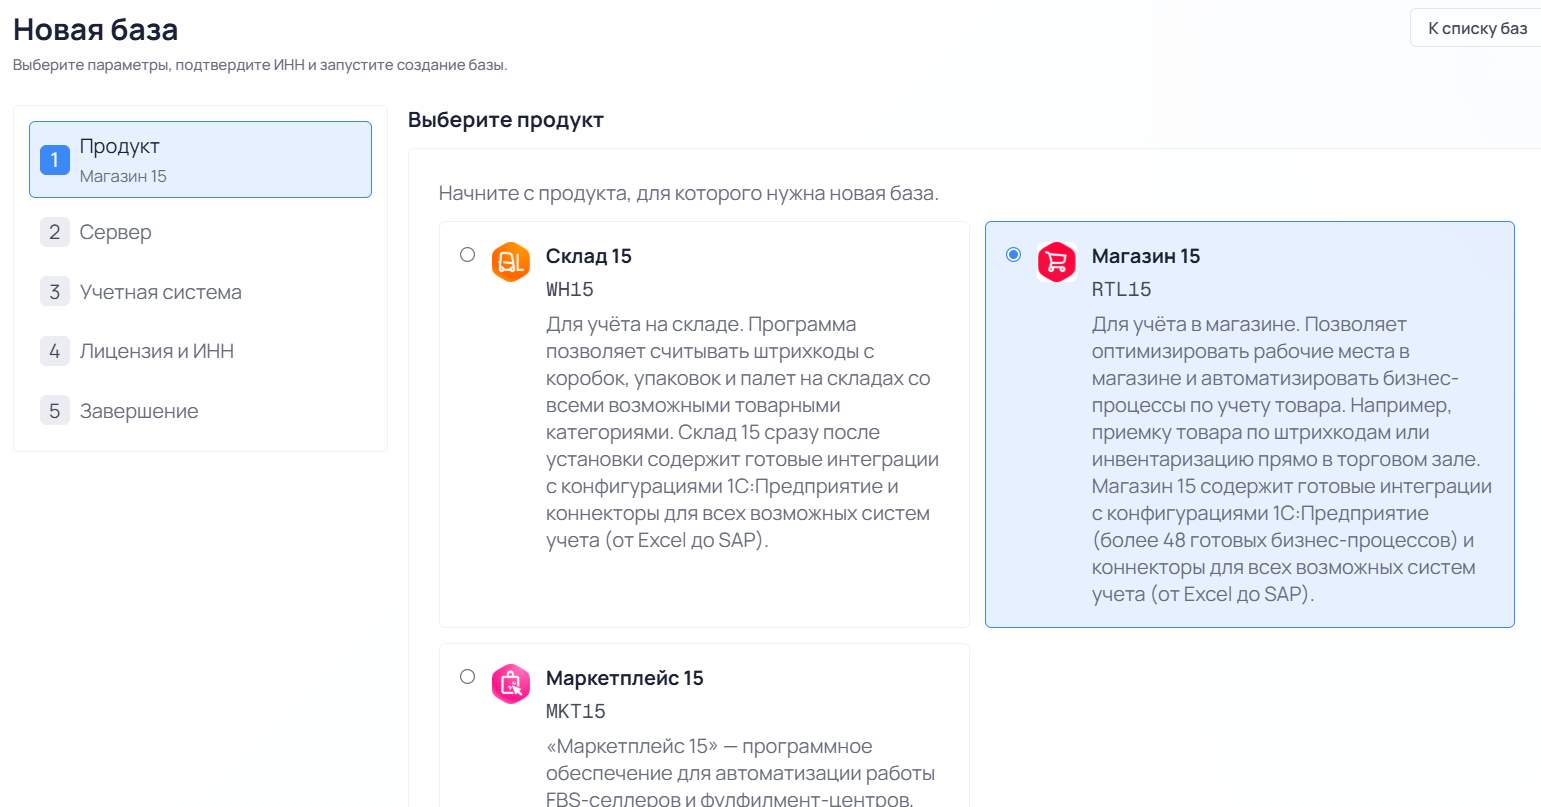Click the Склад 15 description paragraph

coord(743,432)
